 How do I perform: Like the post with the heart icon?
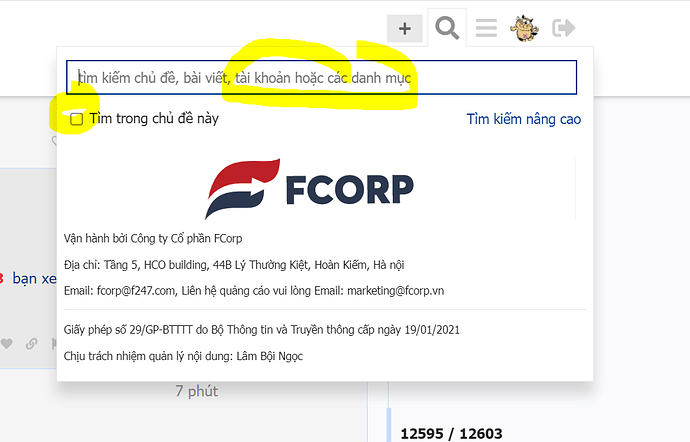pos(6,343)
